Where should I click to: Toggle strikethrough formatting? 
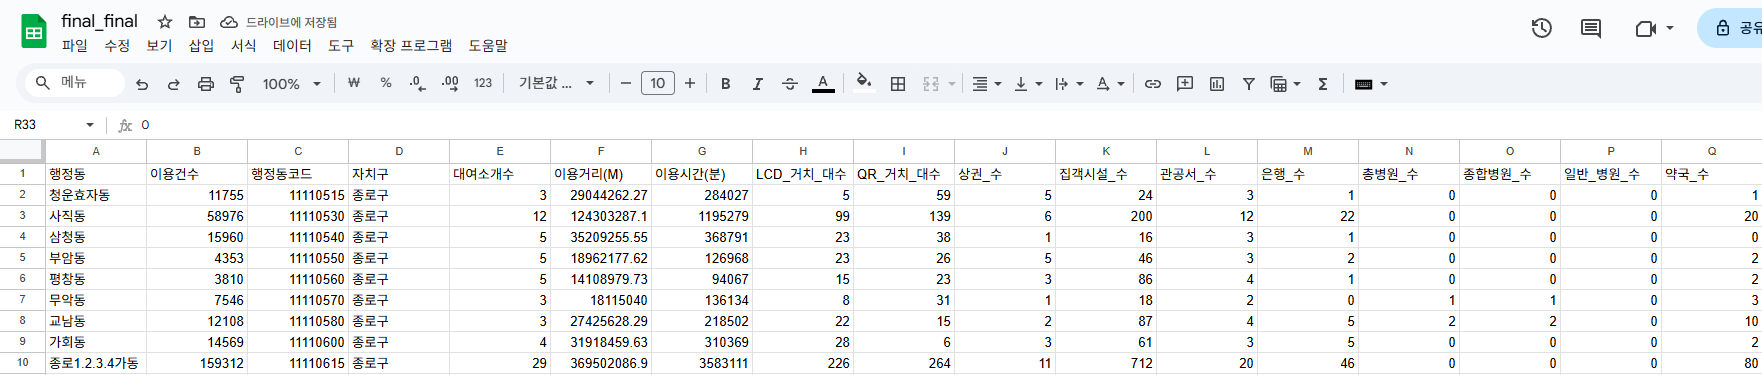point(790,84)
